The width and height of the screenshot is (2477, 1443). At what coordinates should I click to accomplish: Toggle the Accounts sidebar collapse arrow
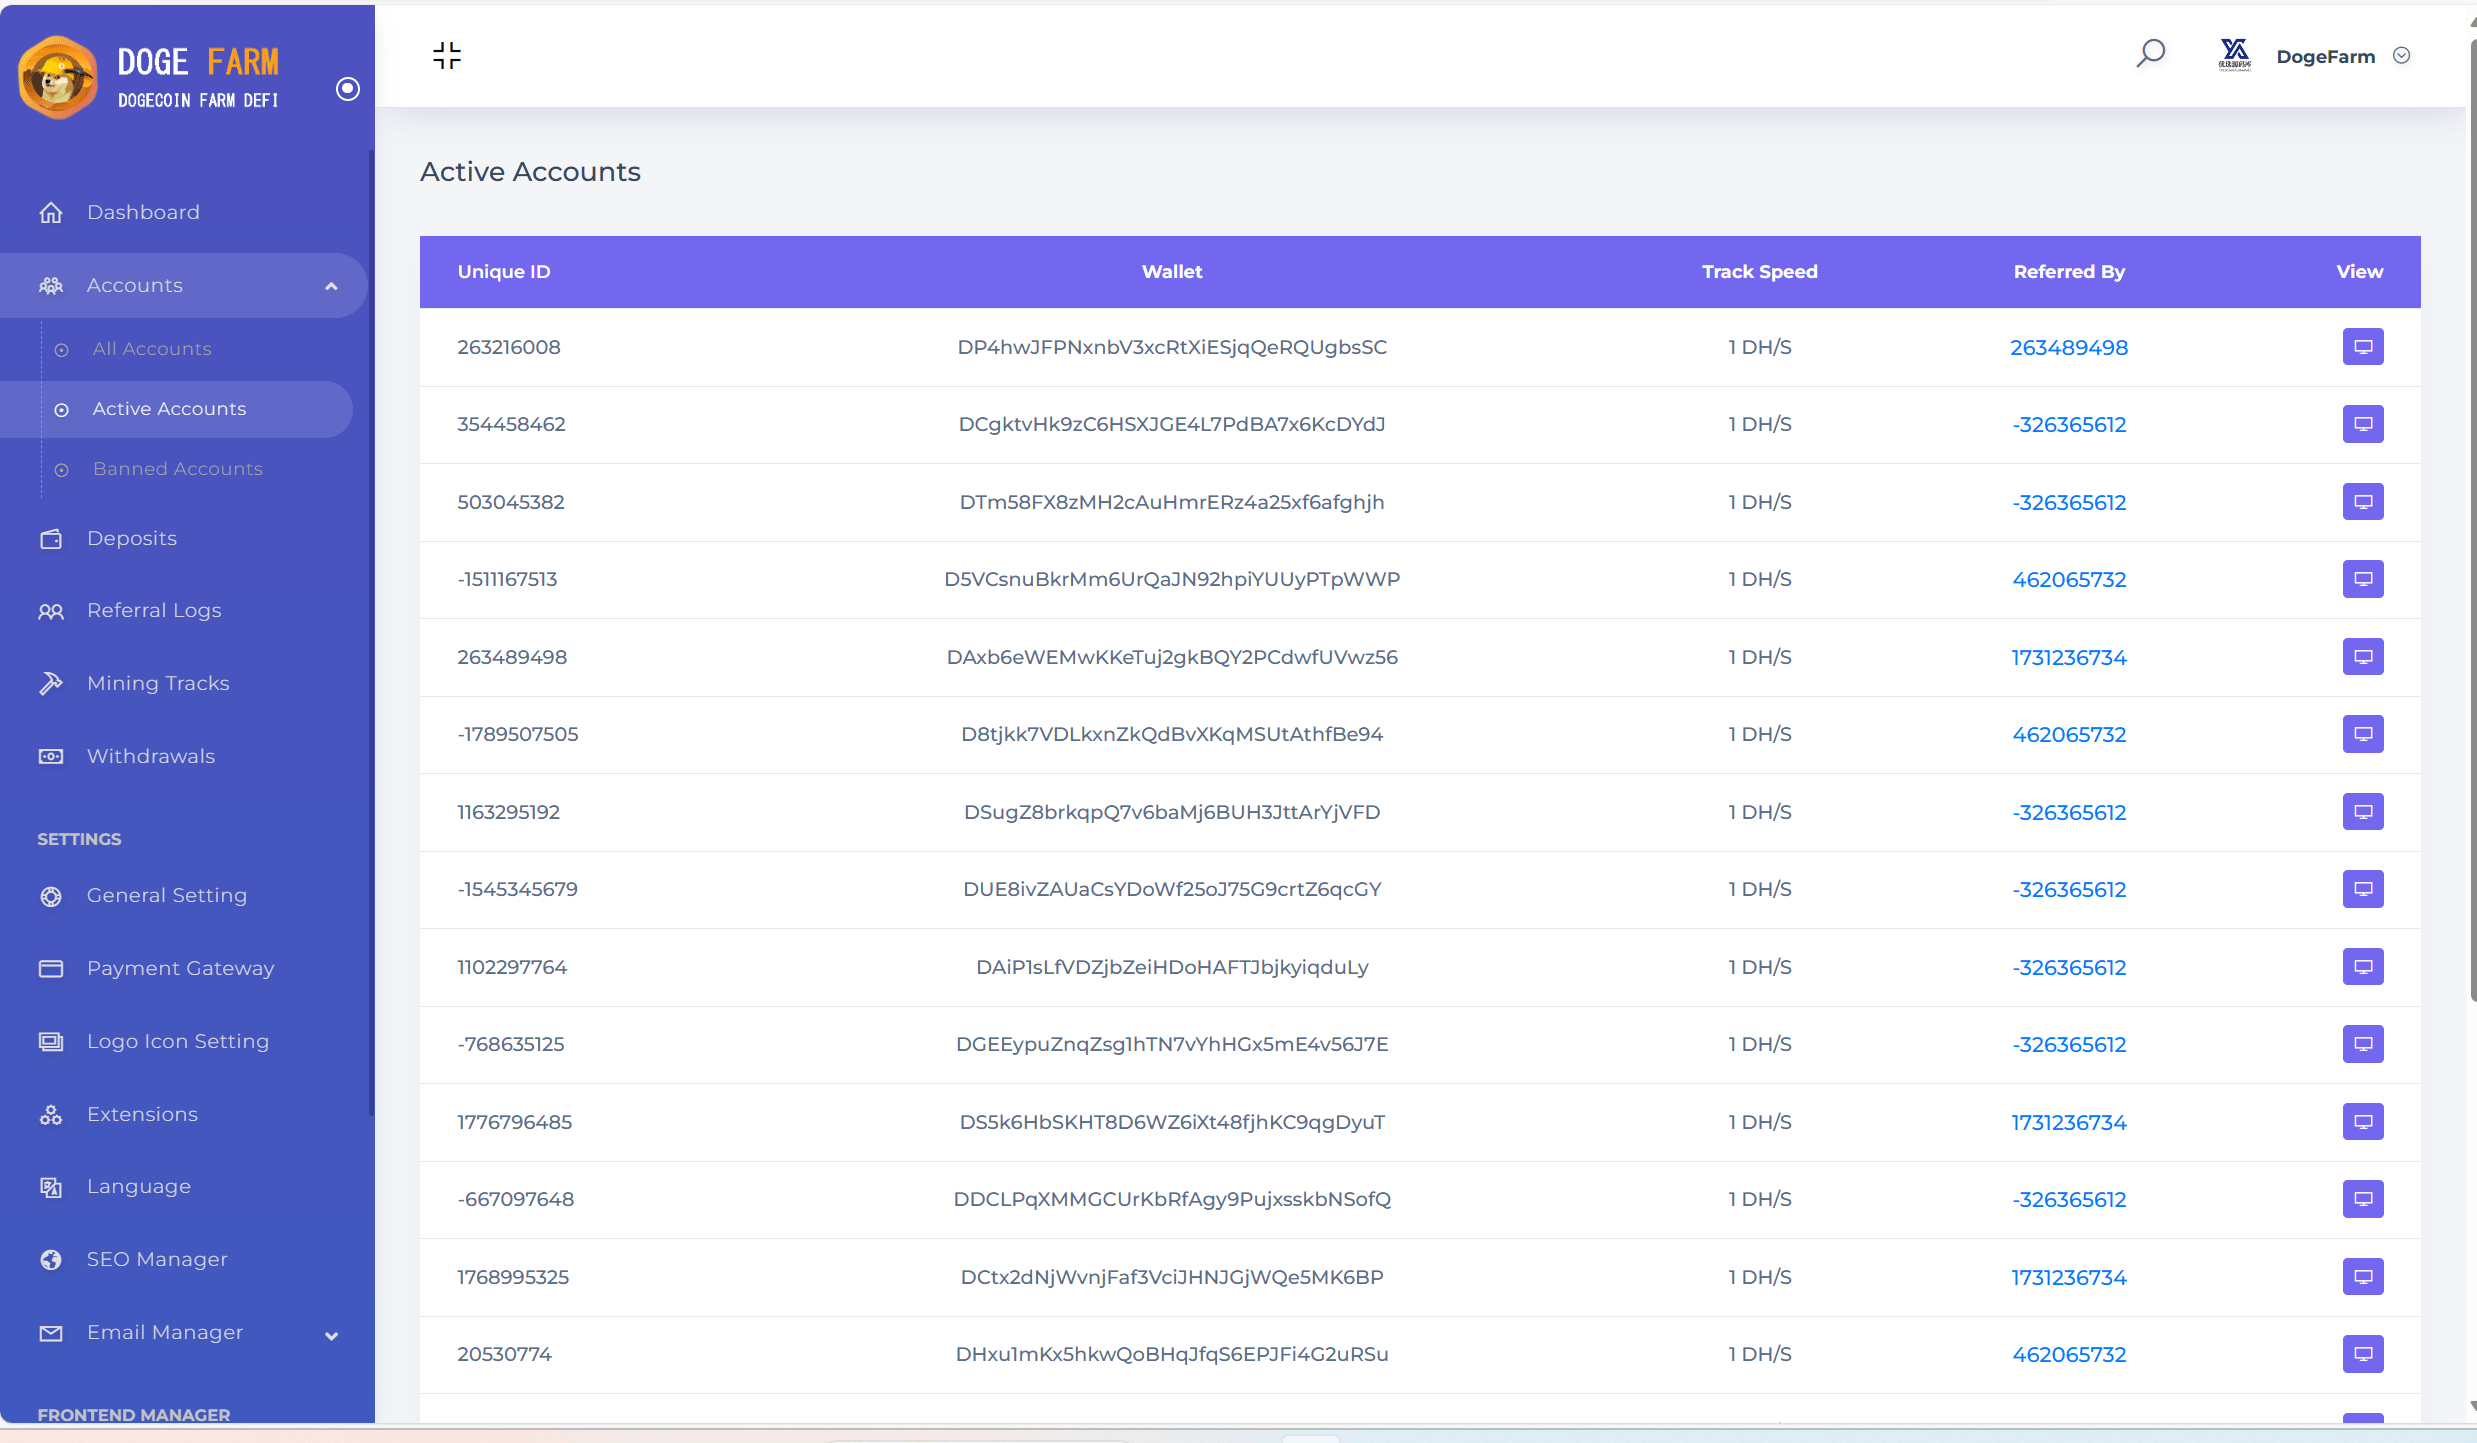click(332, 285)
